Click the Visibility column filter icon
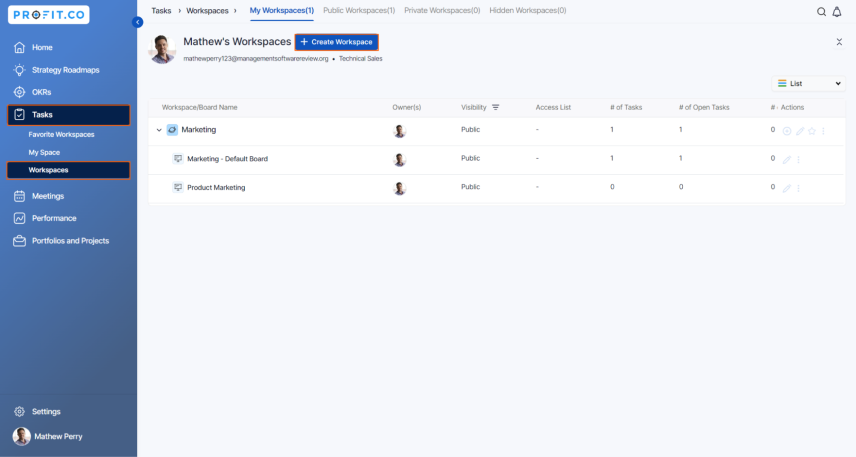This screenshot has height=457, width=856. coord(496,108)
